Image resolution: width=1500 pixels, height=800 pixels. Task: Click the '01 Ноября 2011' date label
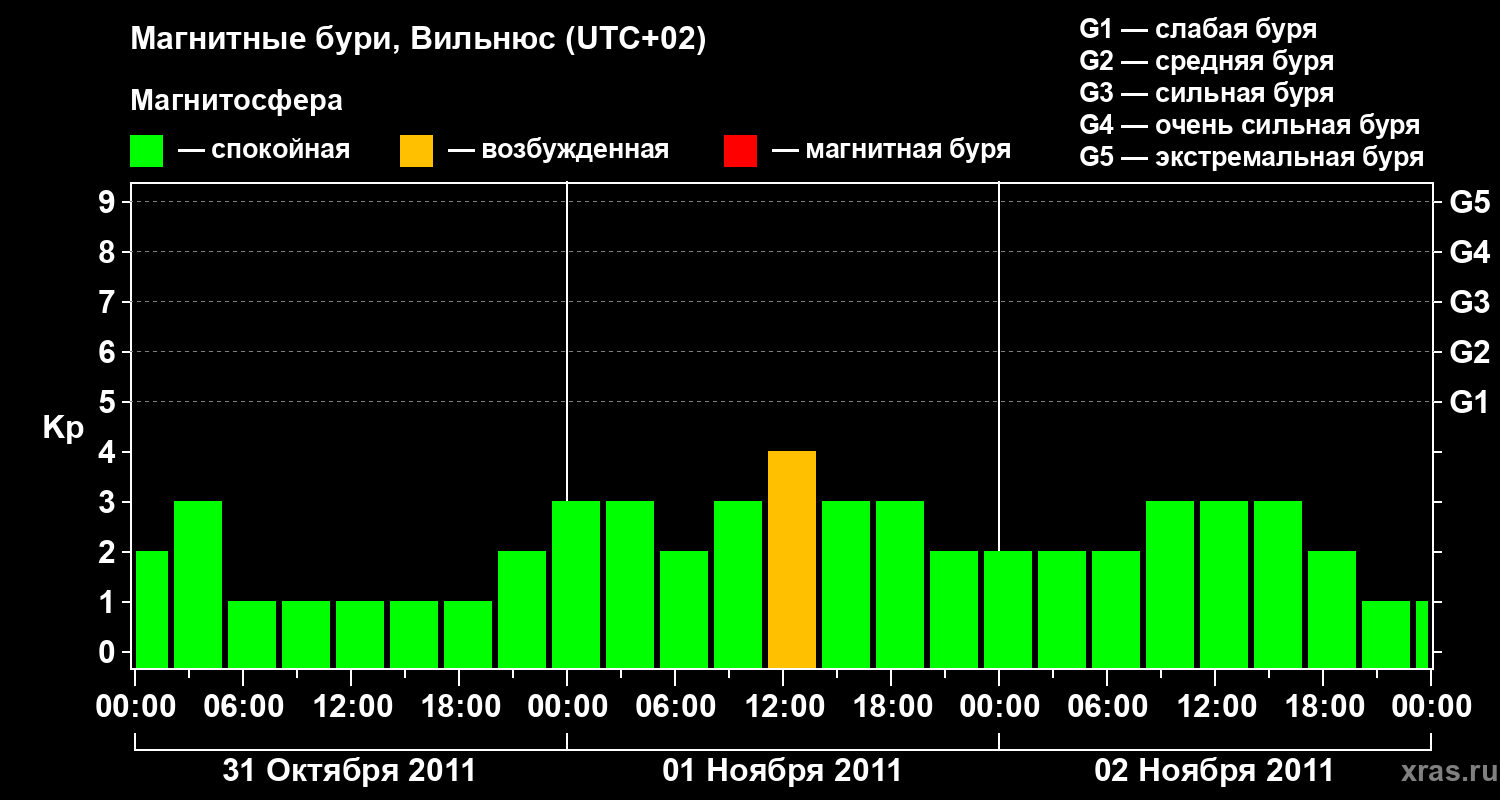(783, 771)
